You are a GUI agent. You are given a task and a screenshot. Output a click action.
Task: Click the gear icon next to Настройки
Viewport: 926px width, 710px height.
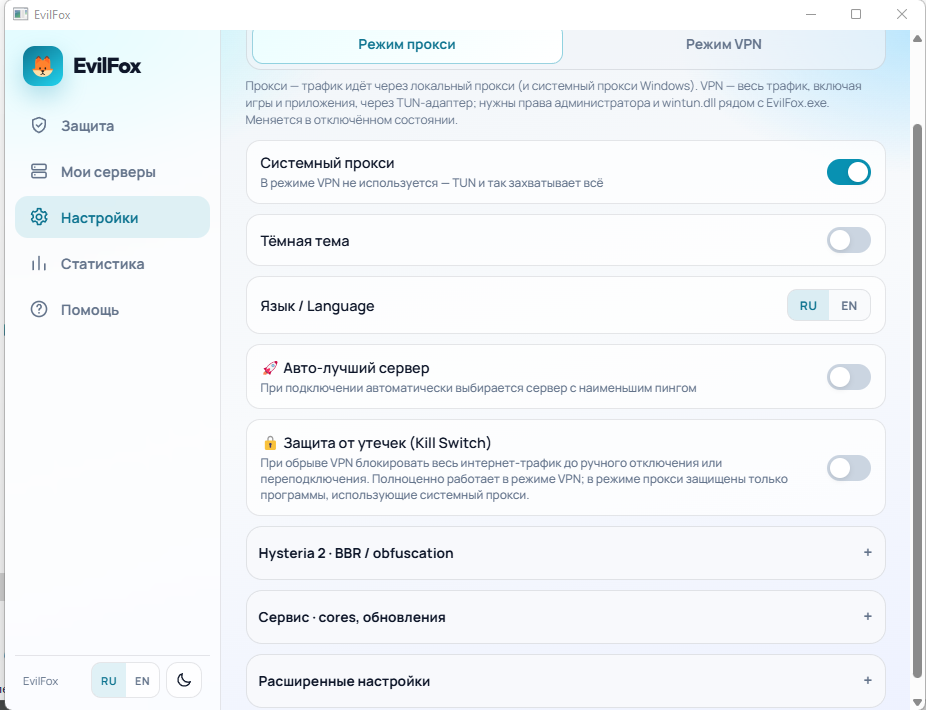point(39,217)
